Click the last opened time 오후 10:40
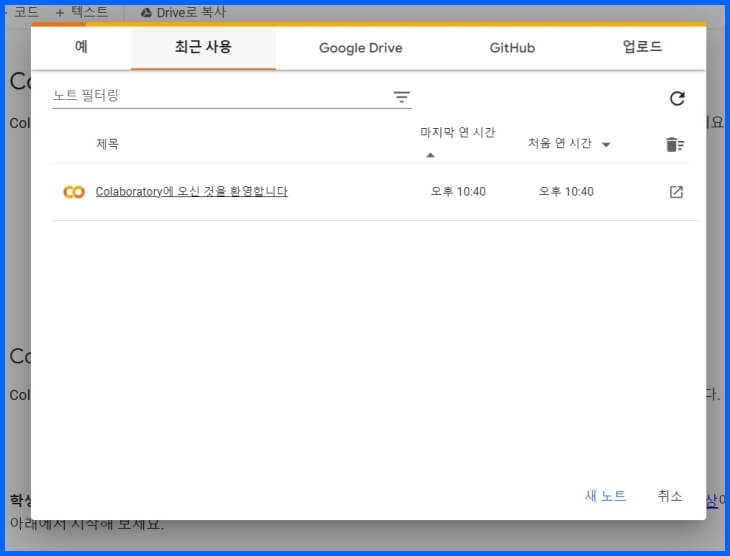The width and height of the screenshot is (730, 556). tap(458, 192)
